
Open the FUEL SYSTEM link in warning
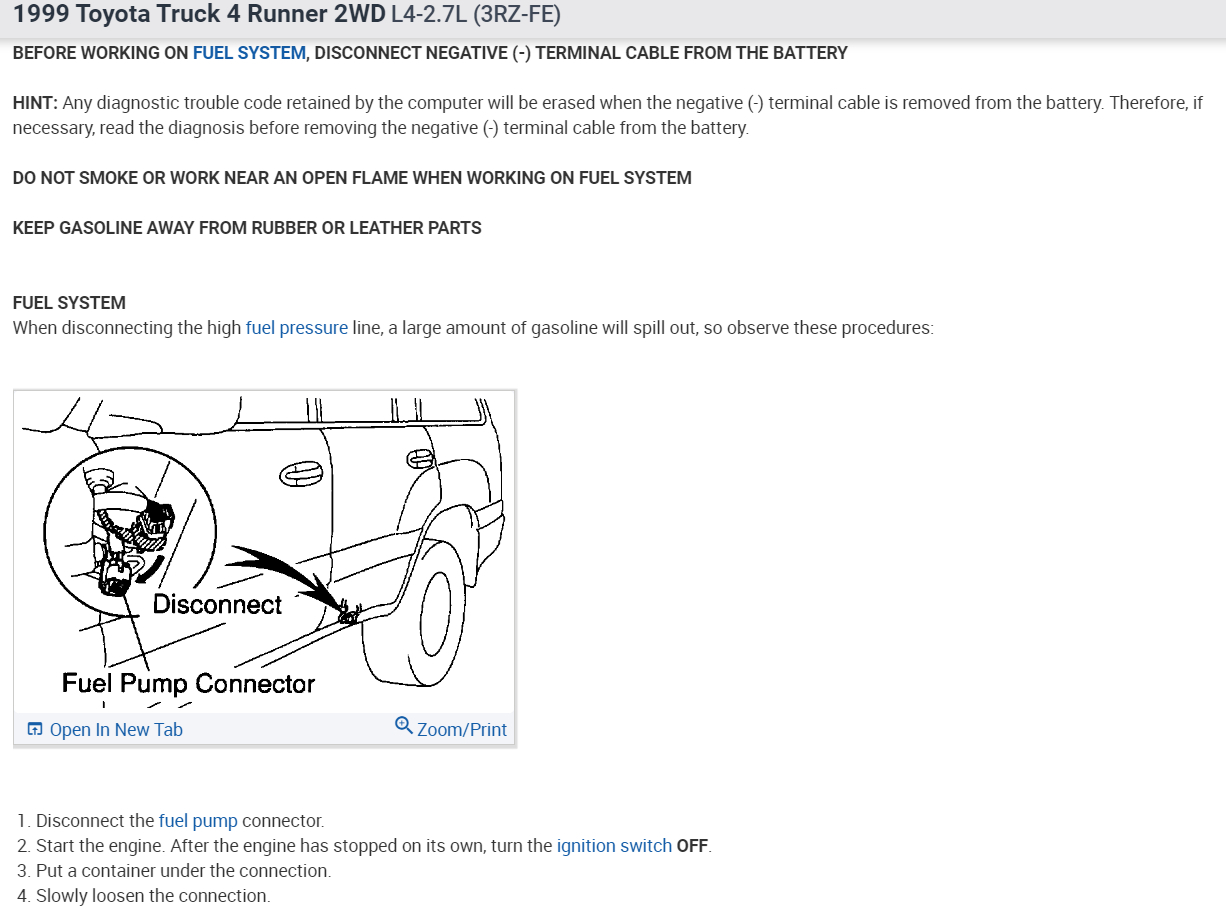tap(249, 53)
